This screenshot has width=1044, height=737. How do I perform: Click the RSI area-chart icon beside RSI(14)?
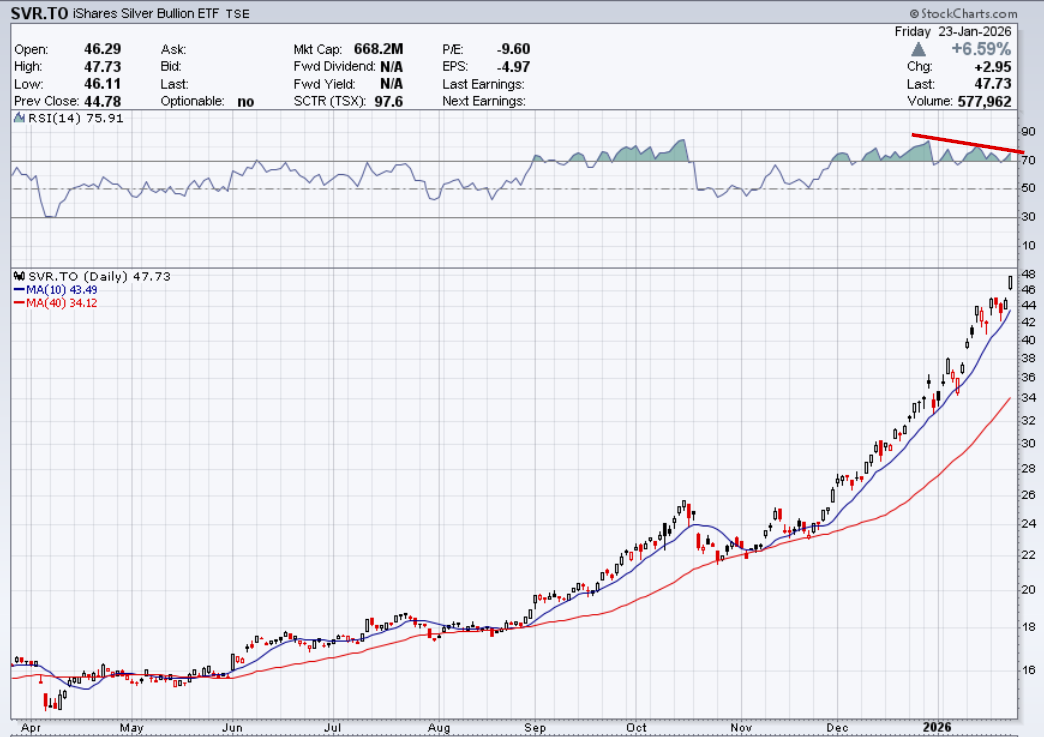point(19,119)
